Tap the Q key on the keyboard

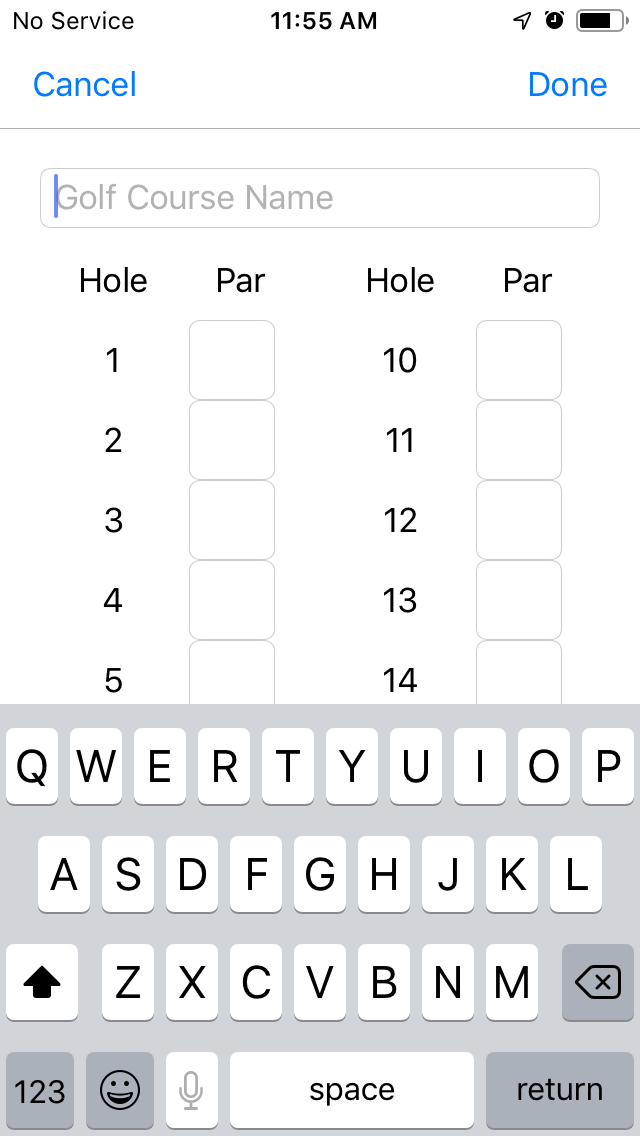(31, 767)
